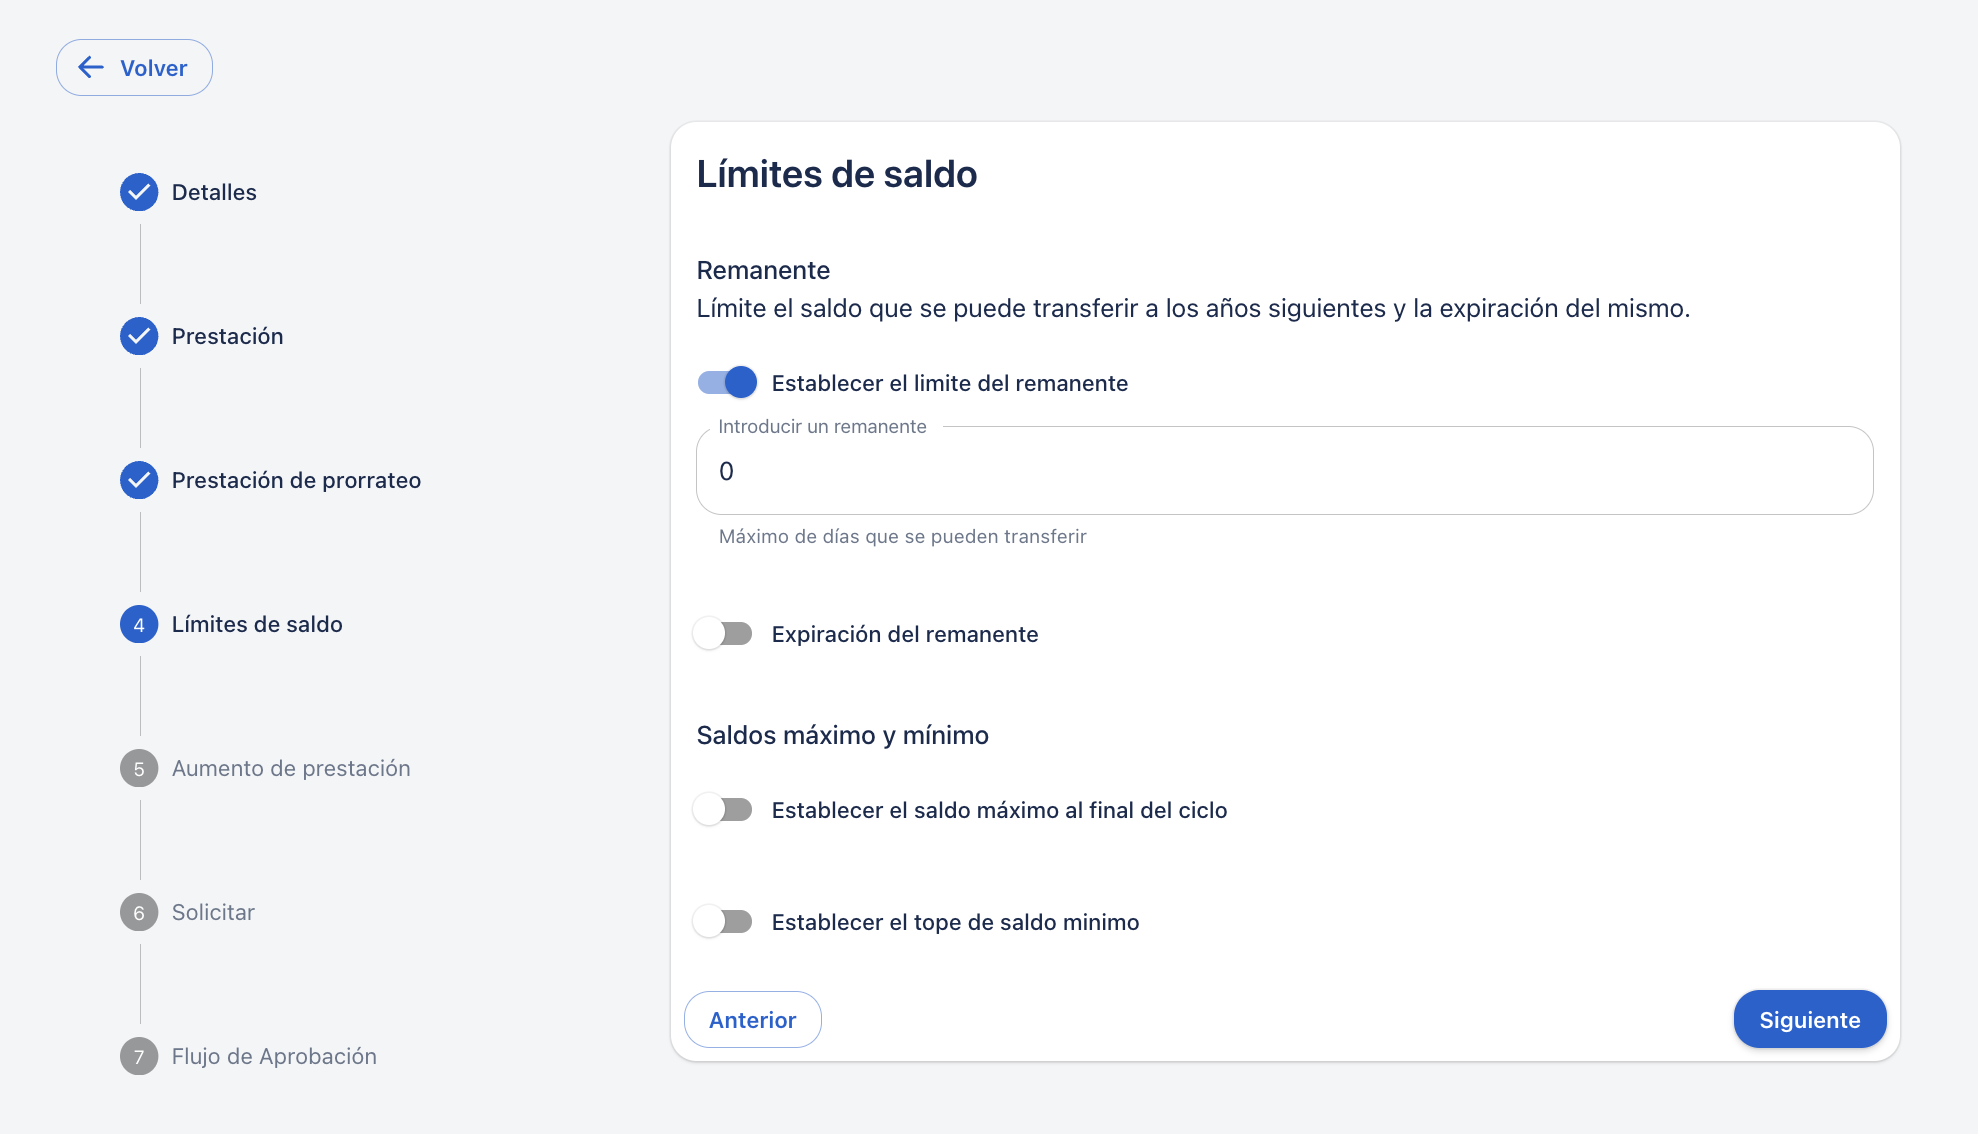The width and height of the screenshot is (1978, 1134).
Task: Click the Detalles step checkmark icon
Action: point(139,192)
